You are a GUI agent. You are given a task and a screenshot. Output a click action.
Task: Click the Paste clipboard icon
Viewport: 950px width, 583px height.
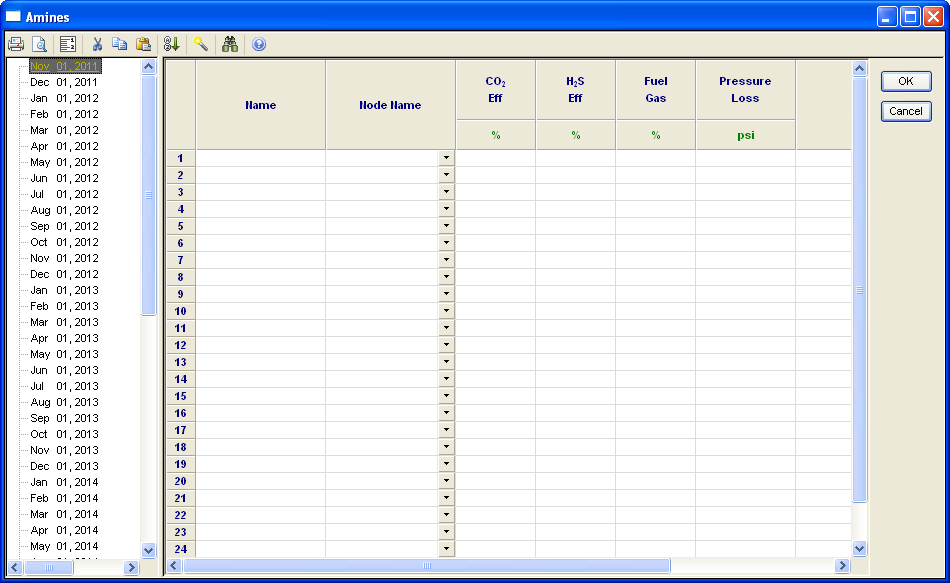coord(143,44)
